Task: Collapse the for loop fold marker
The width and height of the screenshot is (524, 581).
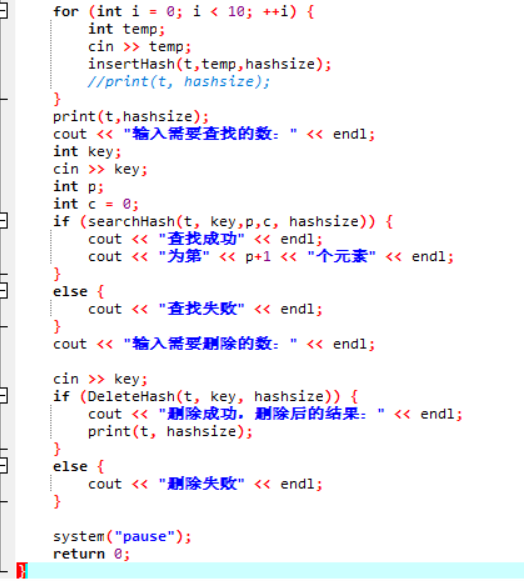Action: 3,11
